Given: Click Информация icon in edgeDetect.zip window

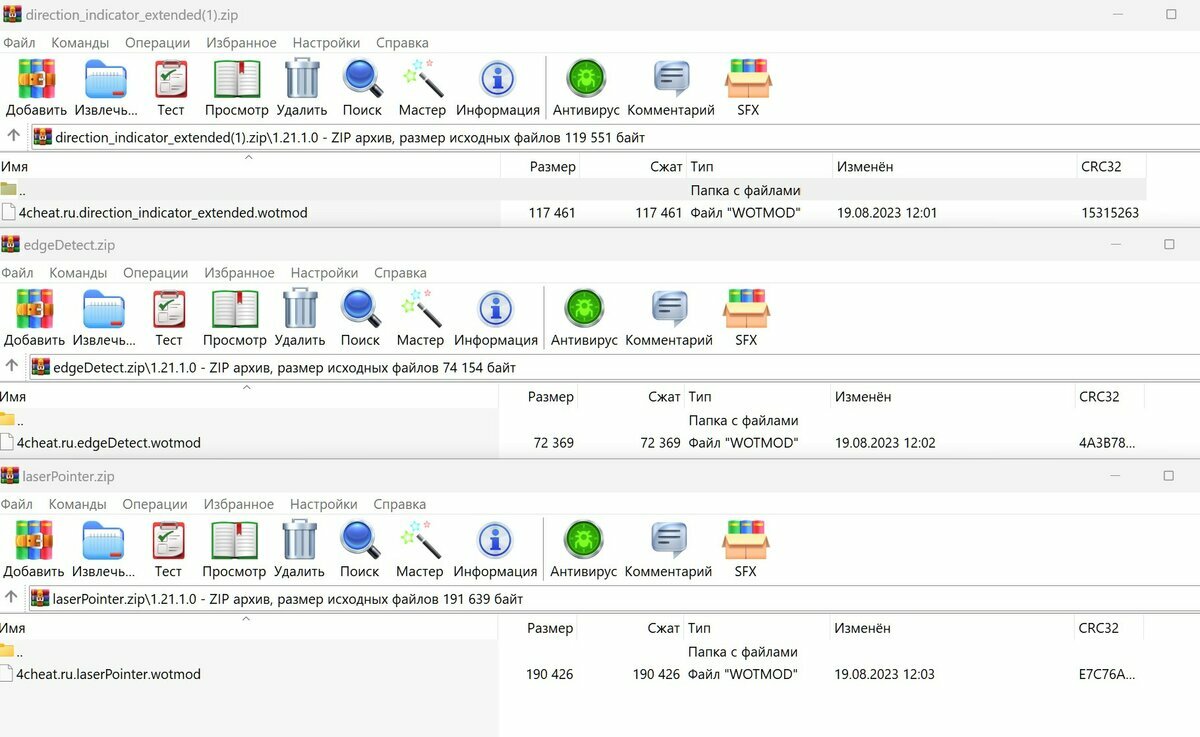Looking at the screenshot, I should pyautogui.click(x=495, y=310).
